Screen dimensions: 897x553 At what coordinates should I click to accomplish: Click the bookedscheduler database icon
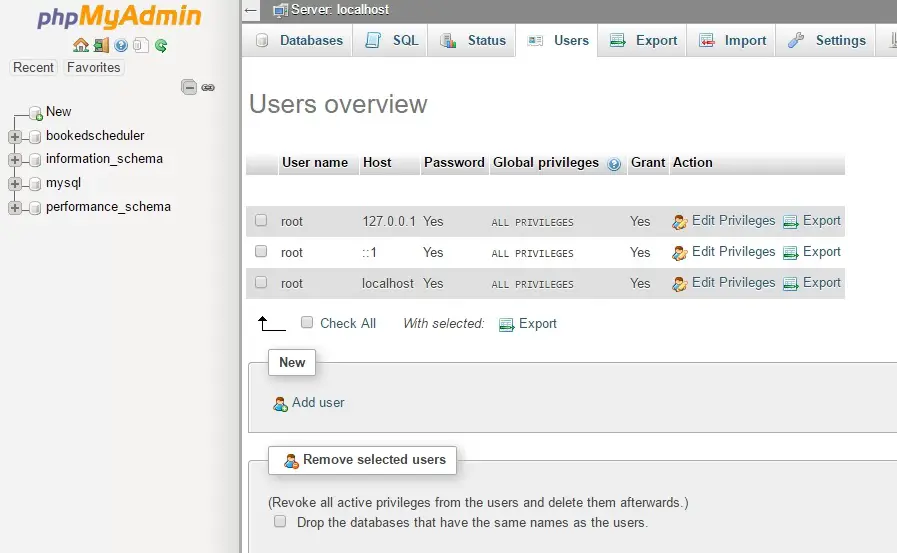click(35, 137)
